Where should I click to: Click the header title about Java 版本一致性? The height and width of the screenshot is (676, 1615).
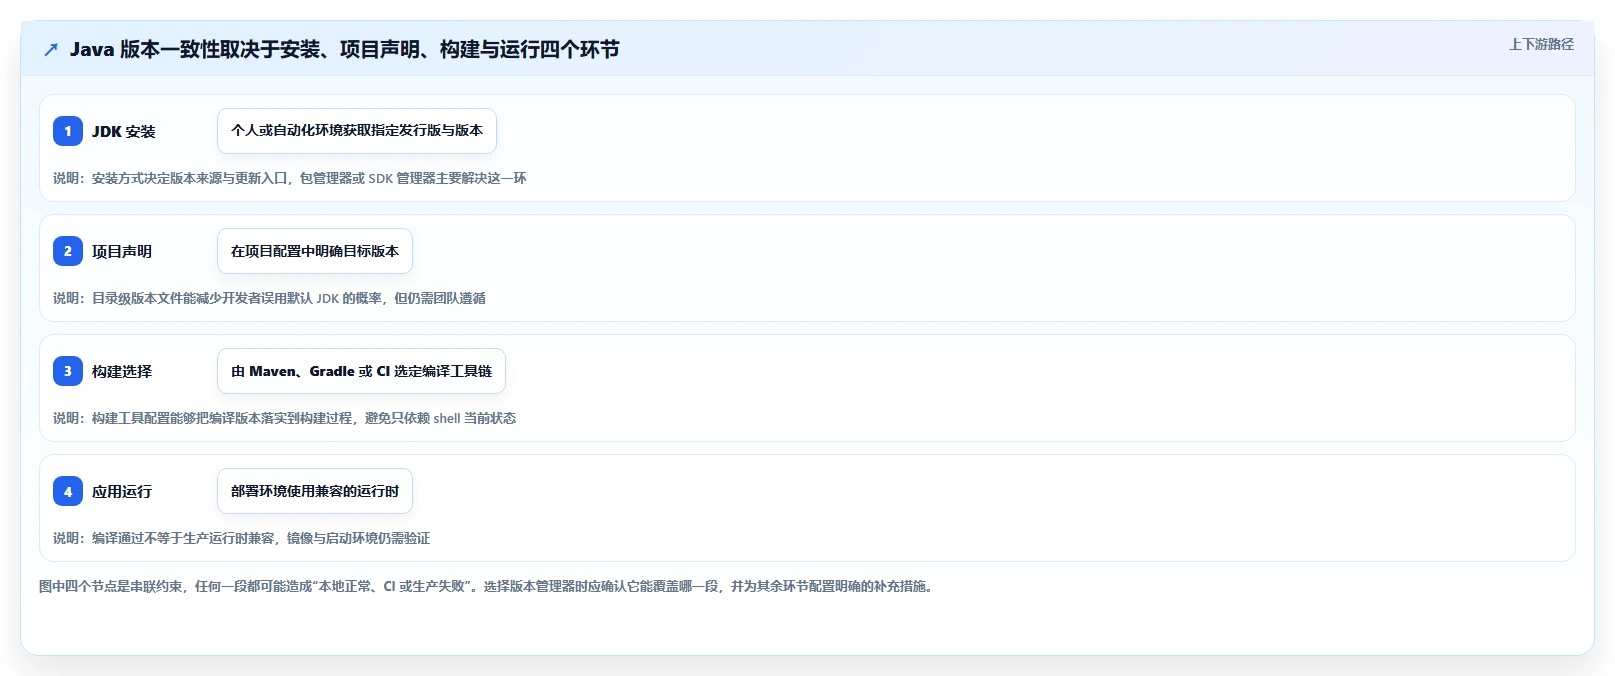pos(344,49)
